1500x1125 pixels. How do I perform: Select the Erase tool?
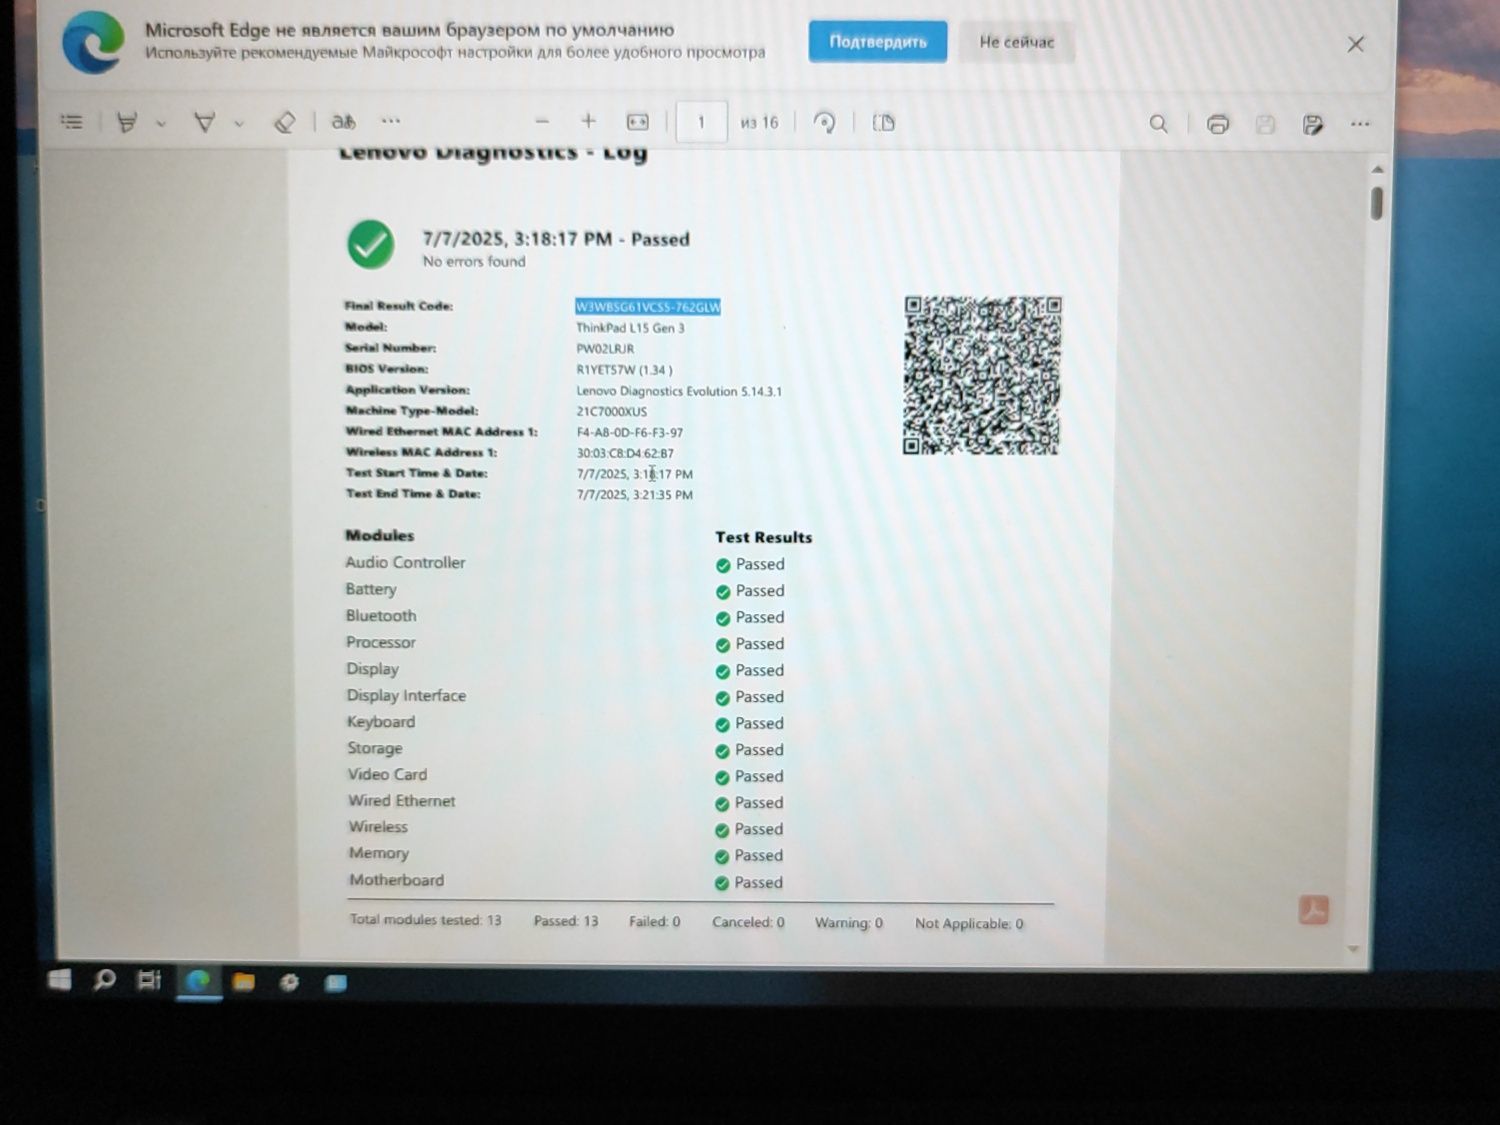pyautogui.click(x=284, y=123)
